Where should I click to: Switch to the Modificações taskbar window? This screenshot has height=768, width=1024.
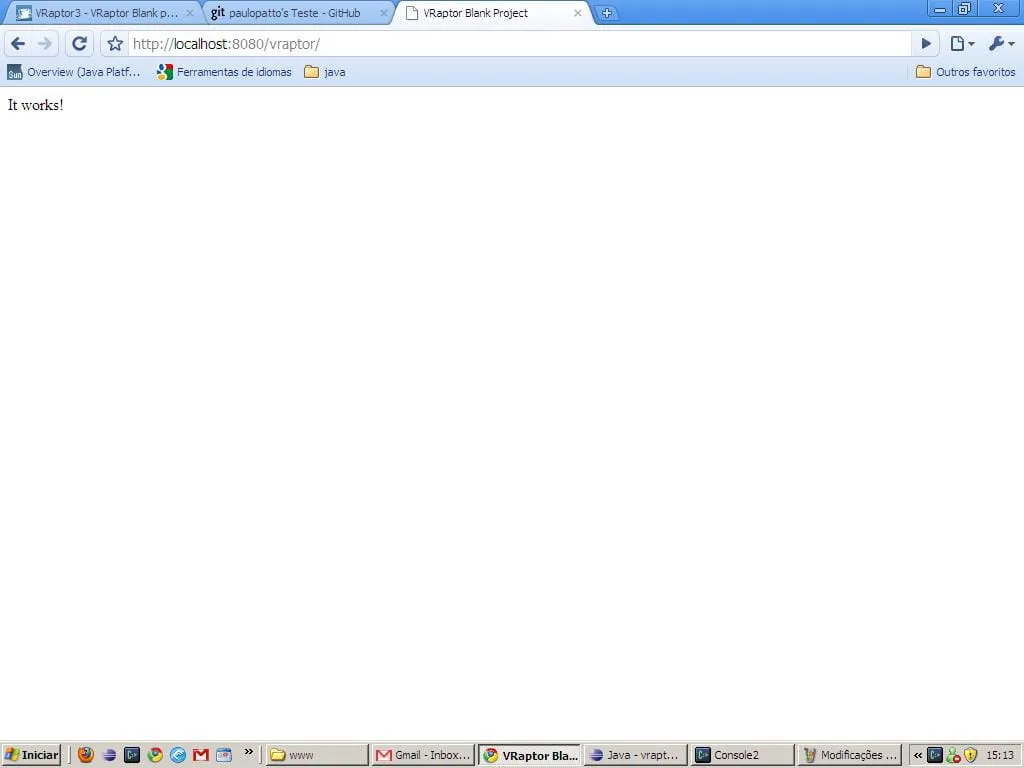click(x=849, y=755)
